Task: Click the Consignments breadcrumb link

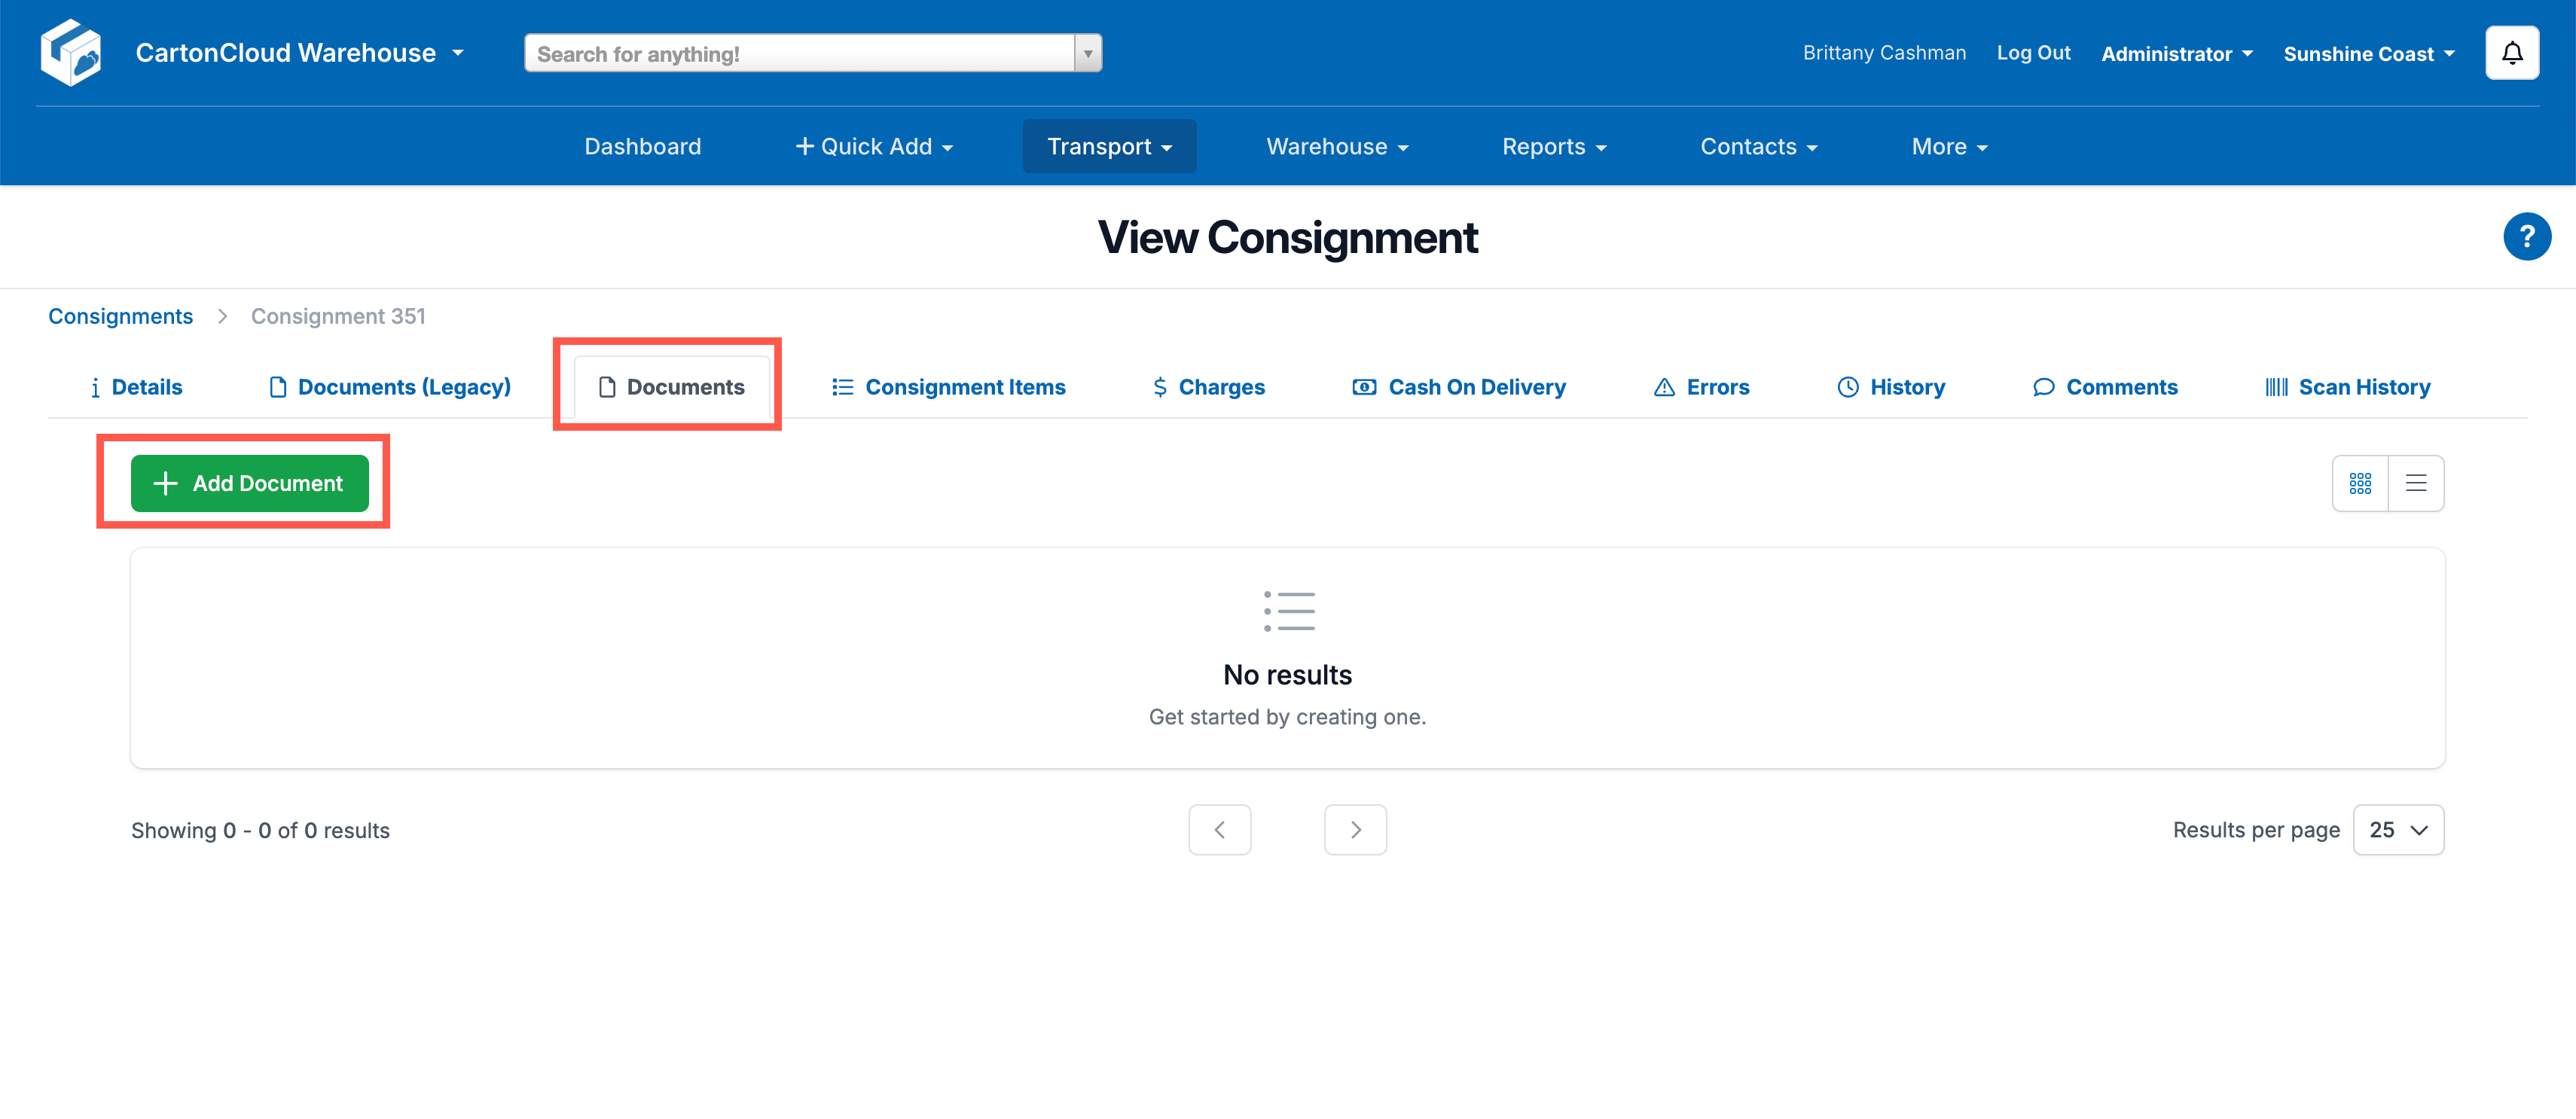Action: point(120,316)
